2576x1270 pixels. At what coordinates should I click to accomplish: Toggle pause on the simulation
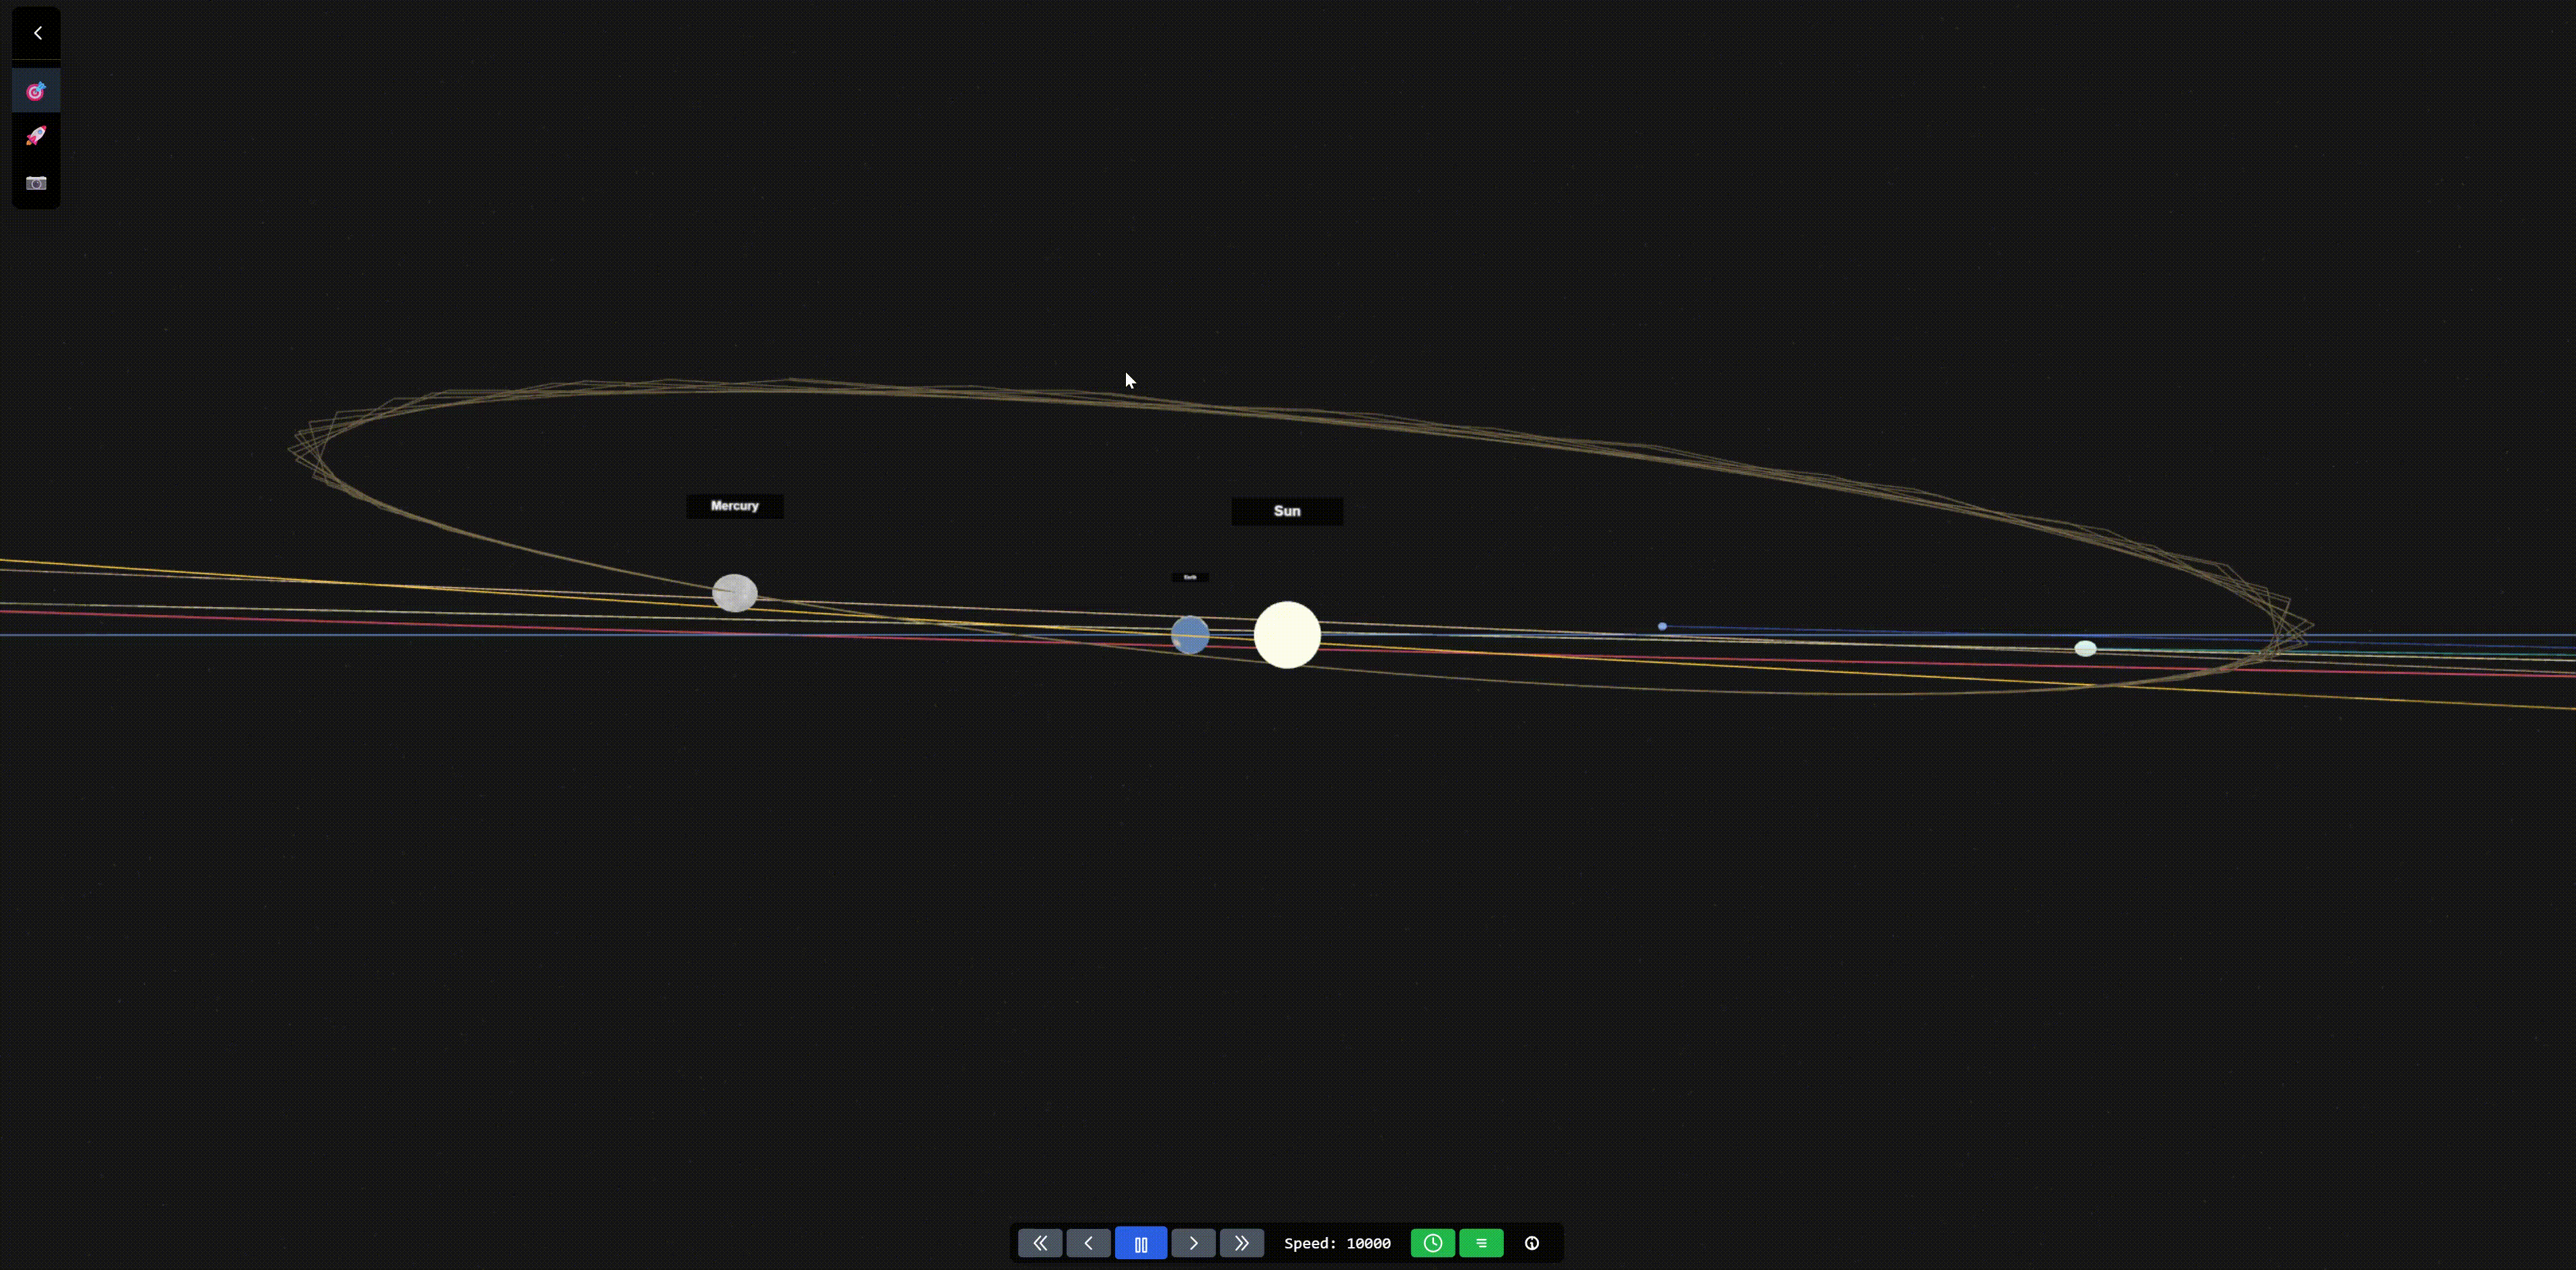(1141, 1243)
